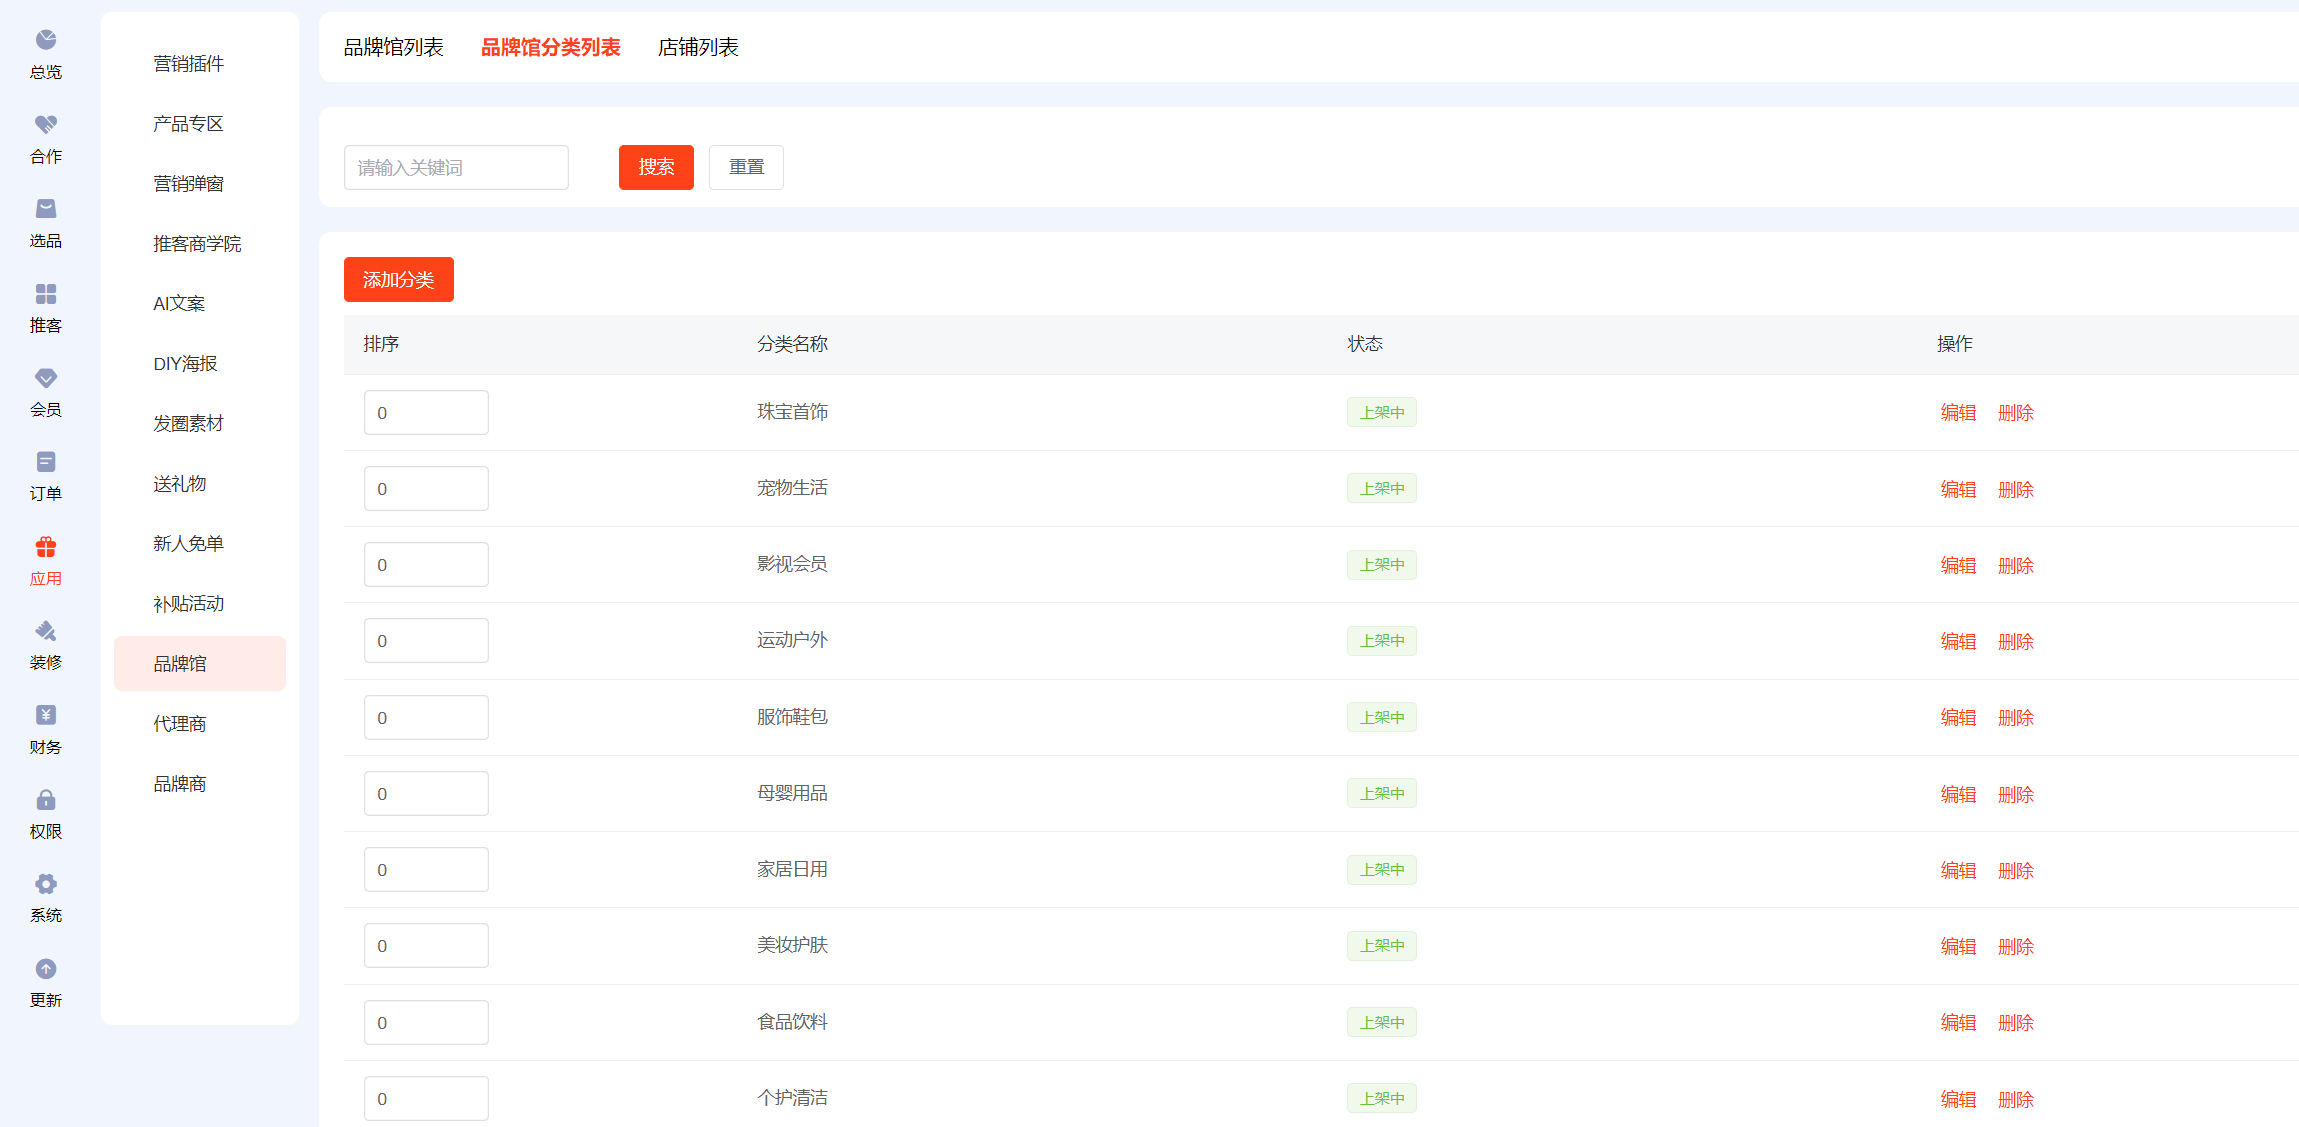Open the 总览 overview sidebar icon
This screenshot has width=2299, height=1127.
pyautogui.click(x=46, y=40)
